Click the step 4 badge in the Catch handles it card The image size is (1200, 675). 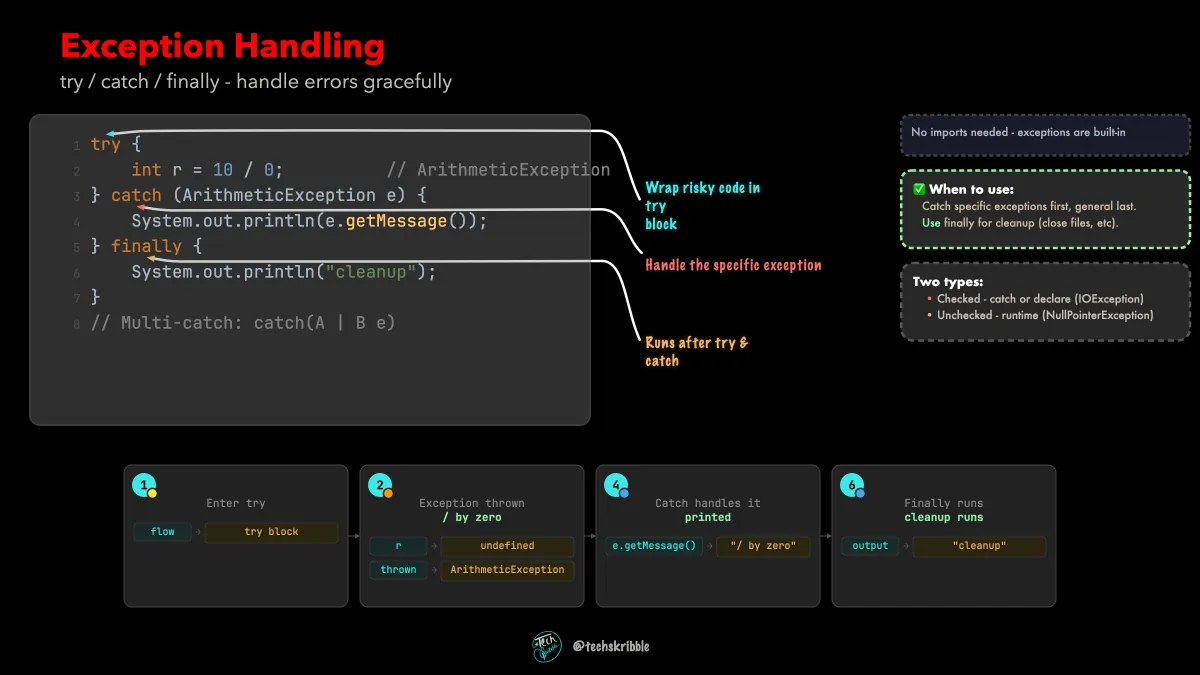pyautogui.click(x=616, y=486)
